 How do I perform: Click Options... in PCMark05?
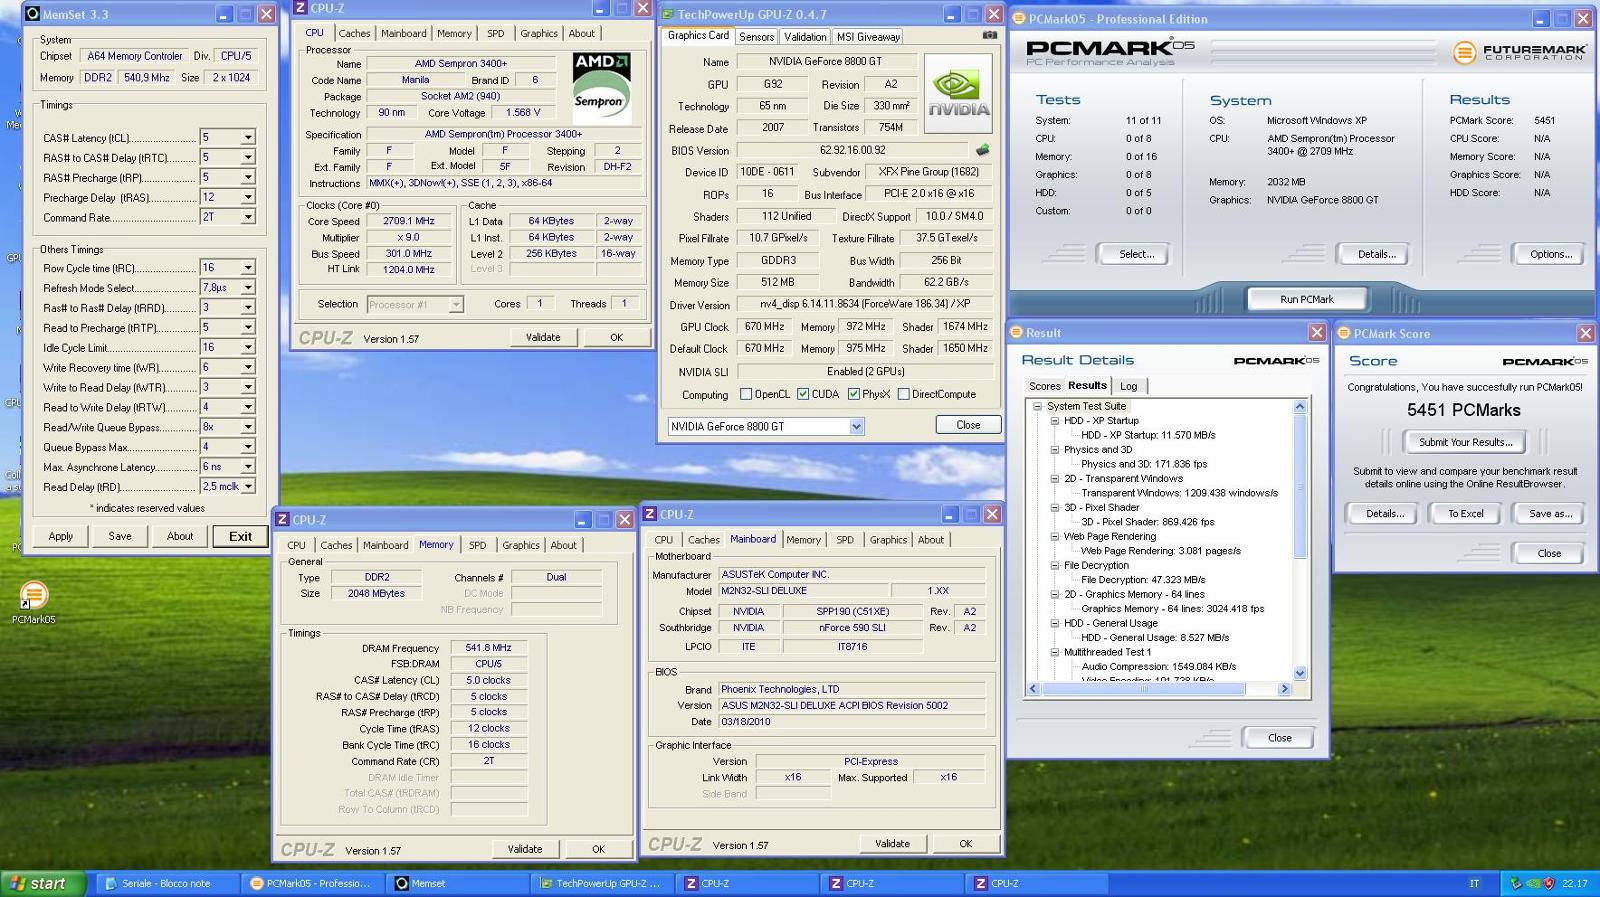1550,254
